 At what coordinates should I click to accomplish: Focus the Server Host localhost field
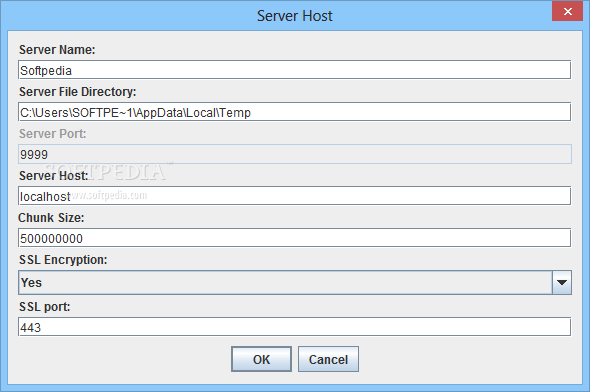click(x=294, y=196)
